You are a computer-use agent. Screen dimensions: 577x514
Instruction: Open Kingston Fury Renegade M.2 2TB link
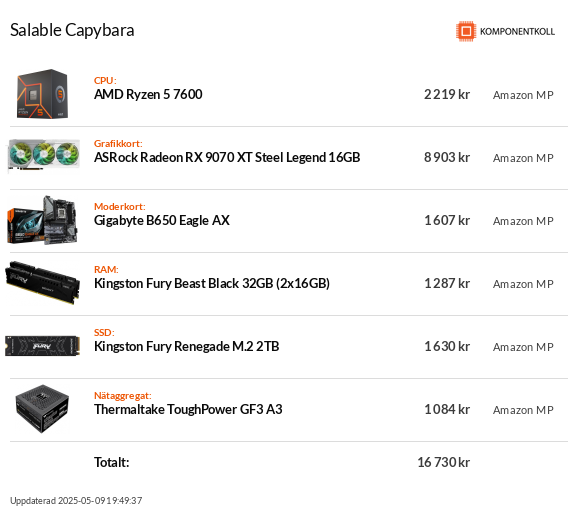(187, 347)
